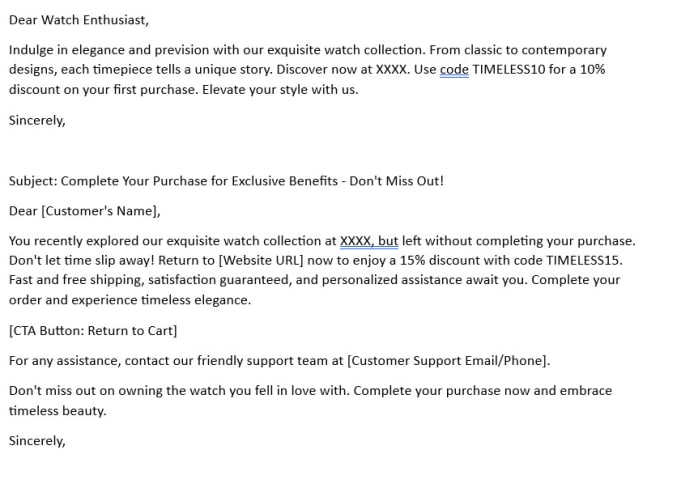
Task: Click the discount code TIMELESS10
Action: pos(508,69)
